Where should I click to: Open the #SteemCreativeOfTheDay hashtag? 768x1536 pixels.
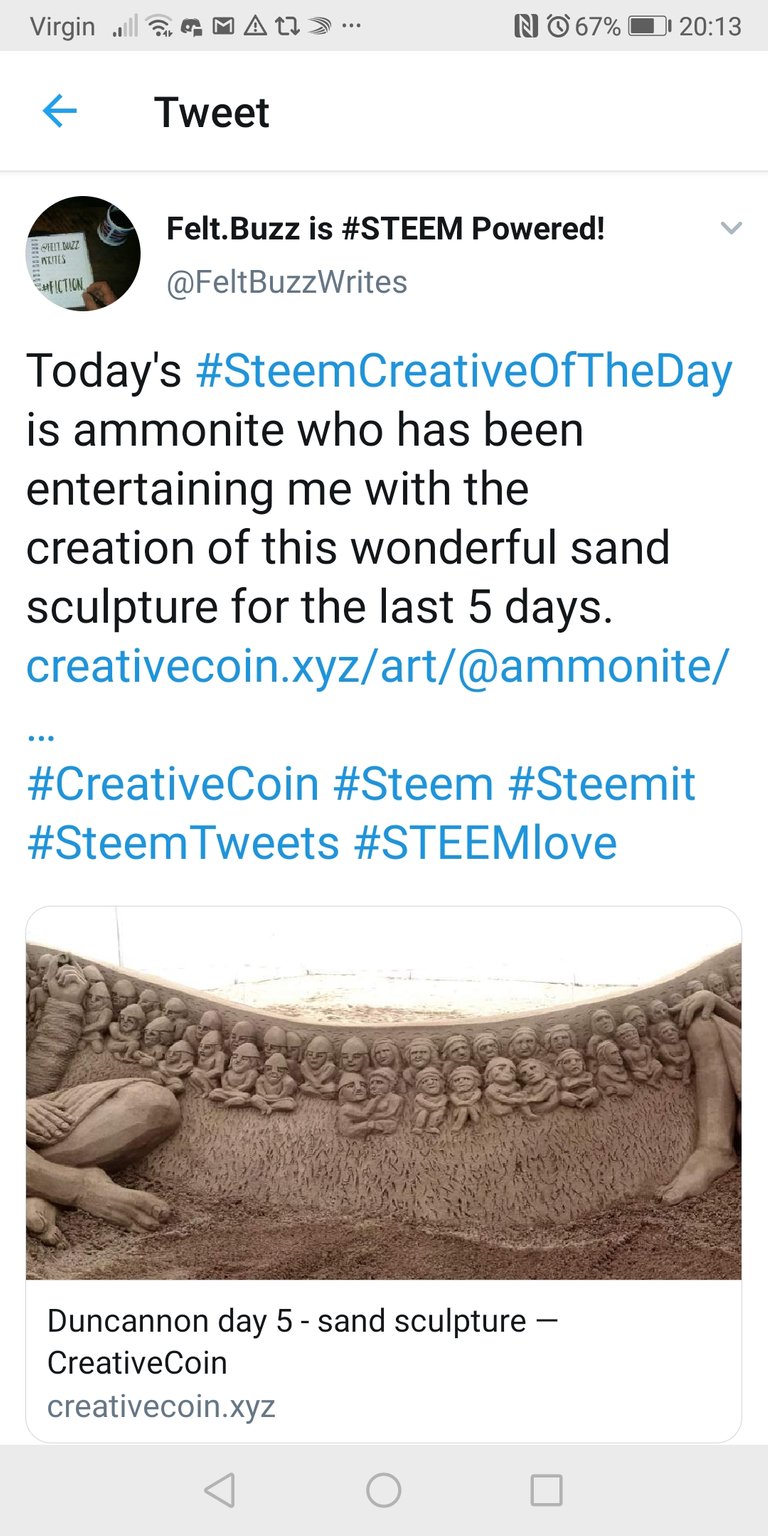(x=464, y=371)
